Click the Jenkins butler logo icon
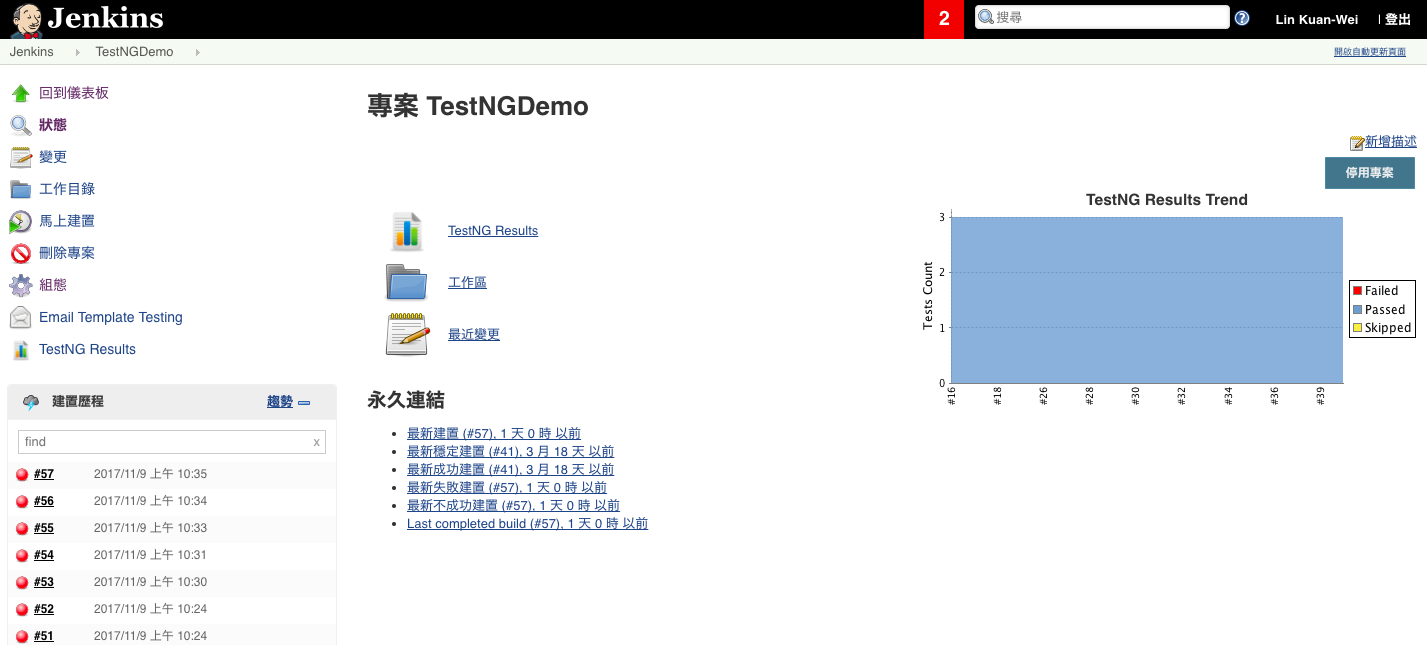The width and height of the screenshot is (1427, 645). coord(27,19)
